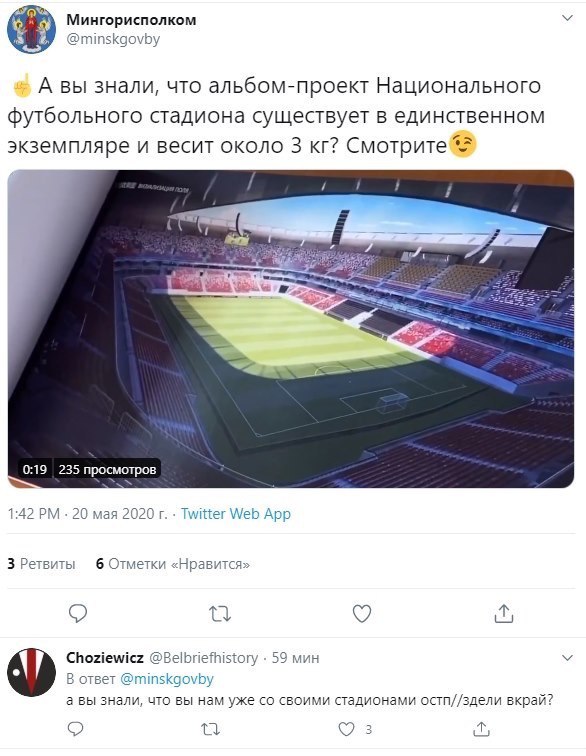The image size is (586, 756).
Task: Click the reply icon under the main tweet
Action: point(78,614)
